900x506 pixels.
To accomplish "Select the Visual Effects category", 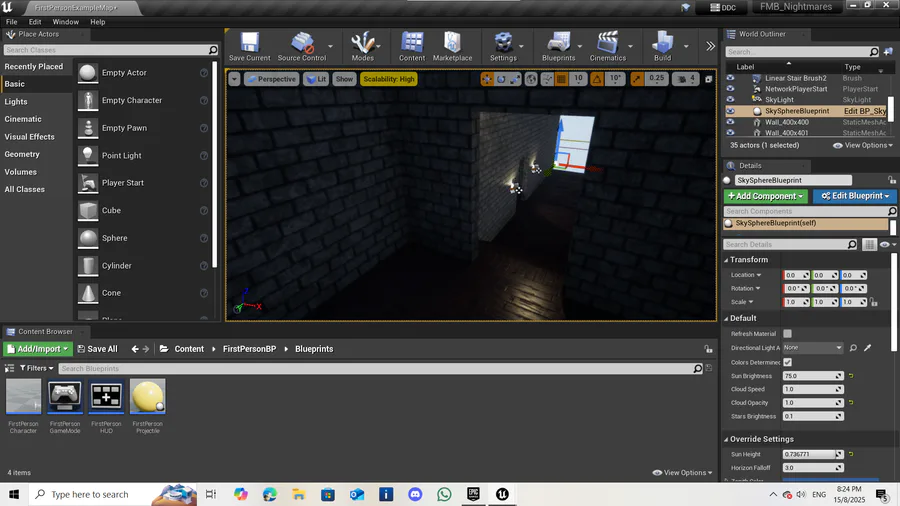I will [29, 137].
